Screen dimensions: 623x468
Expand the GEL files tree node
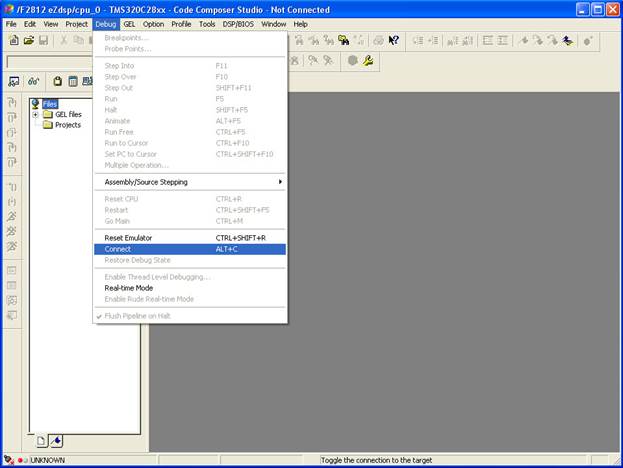coord(35,114)
